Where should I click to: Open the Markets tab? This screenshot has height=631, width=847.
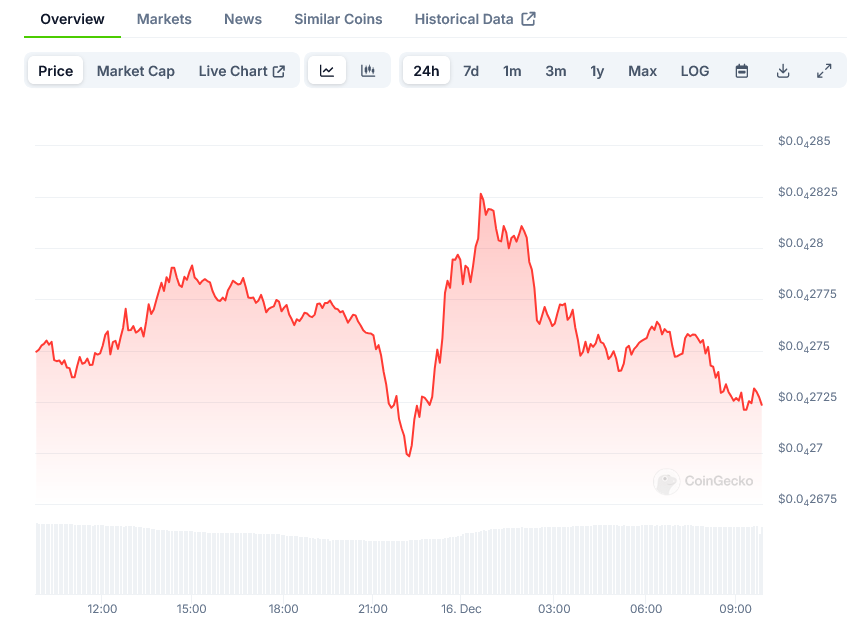[x=164, y=19]
